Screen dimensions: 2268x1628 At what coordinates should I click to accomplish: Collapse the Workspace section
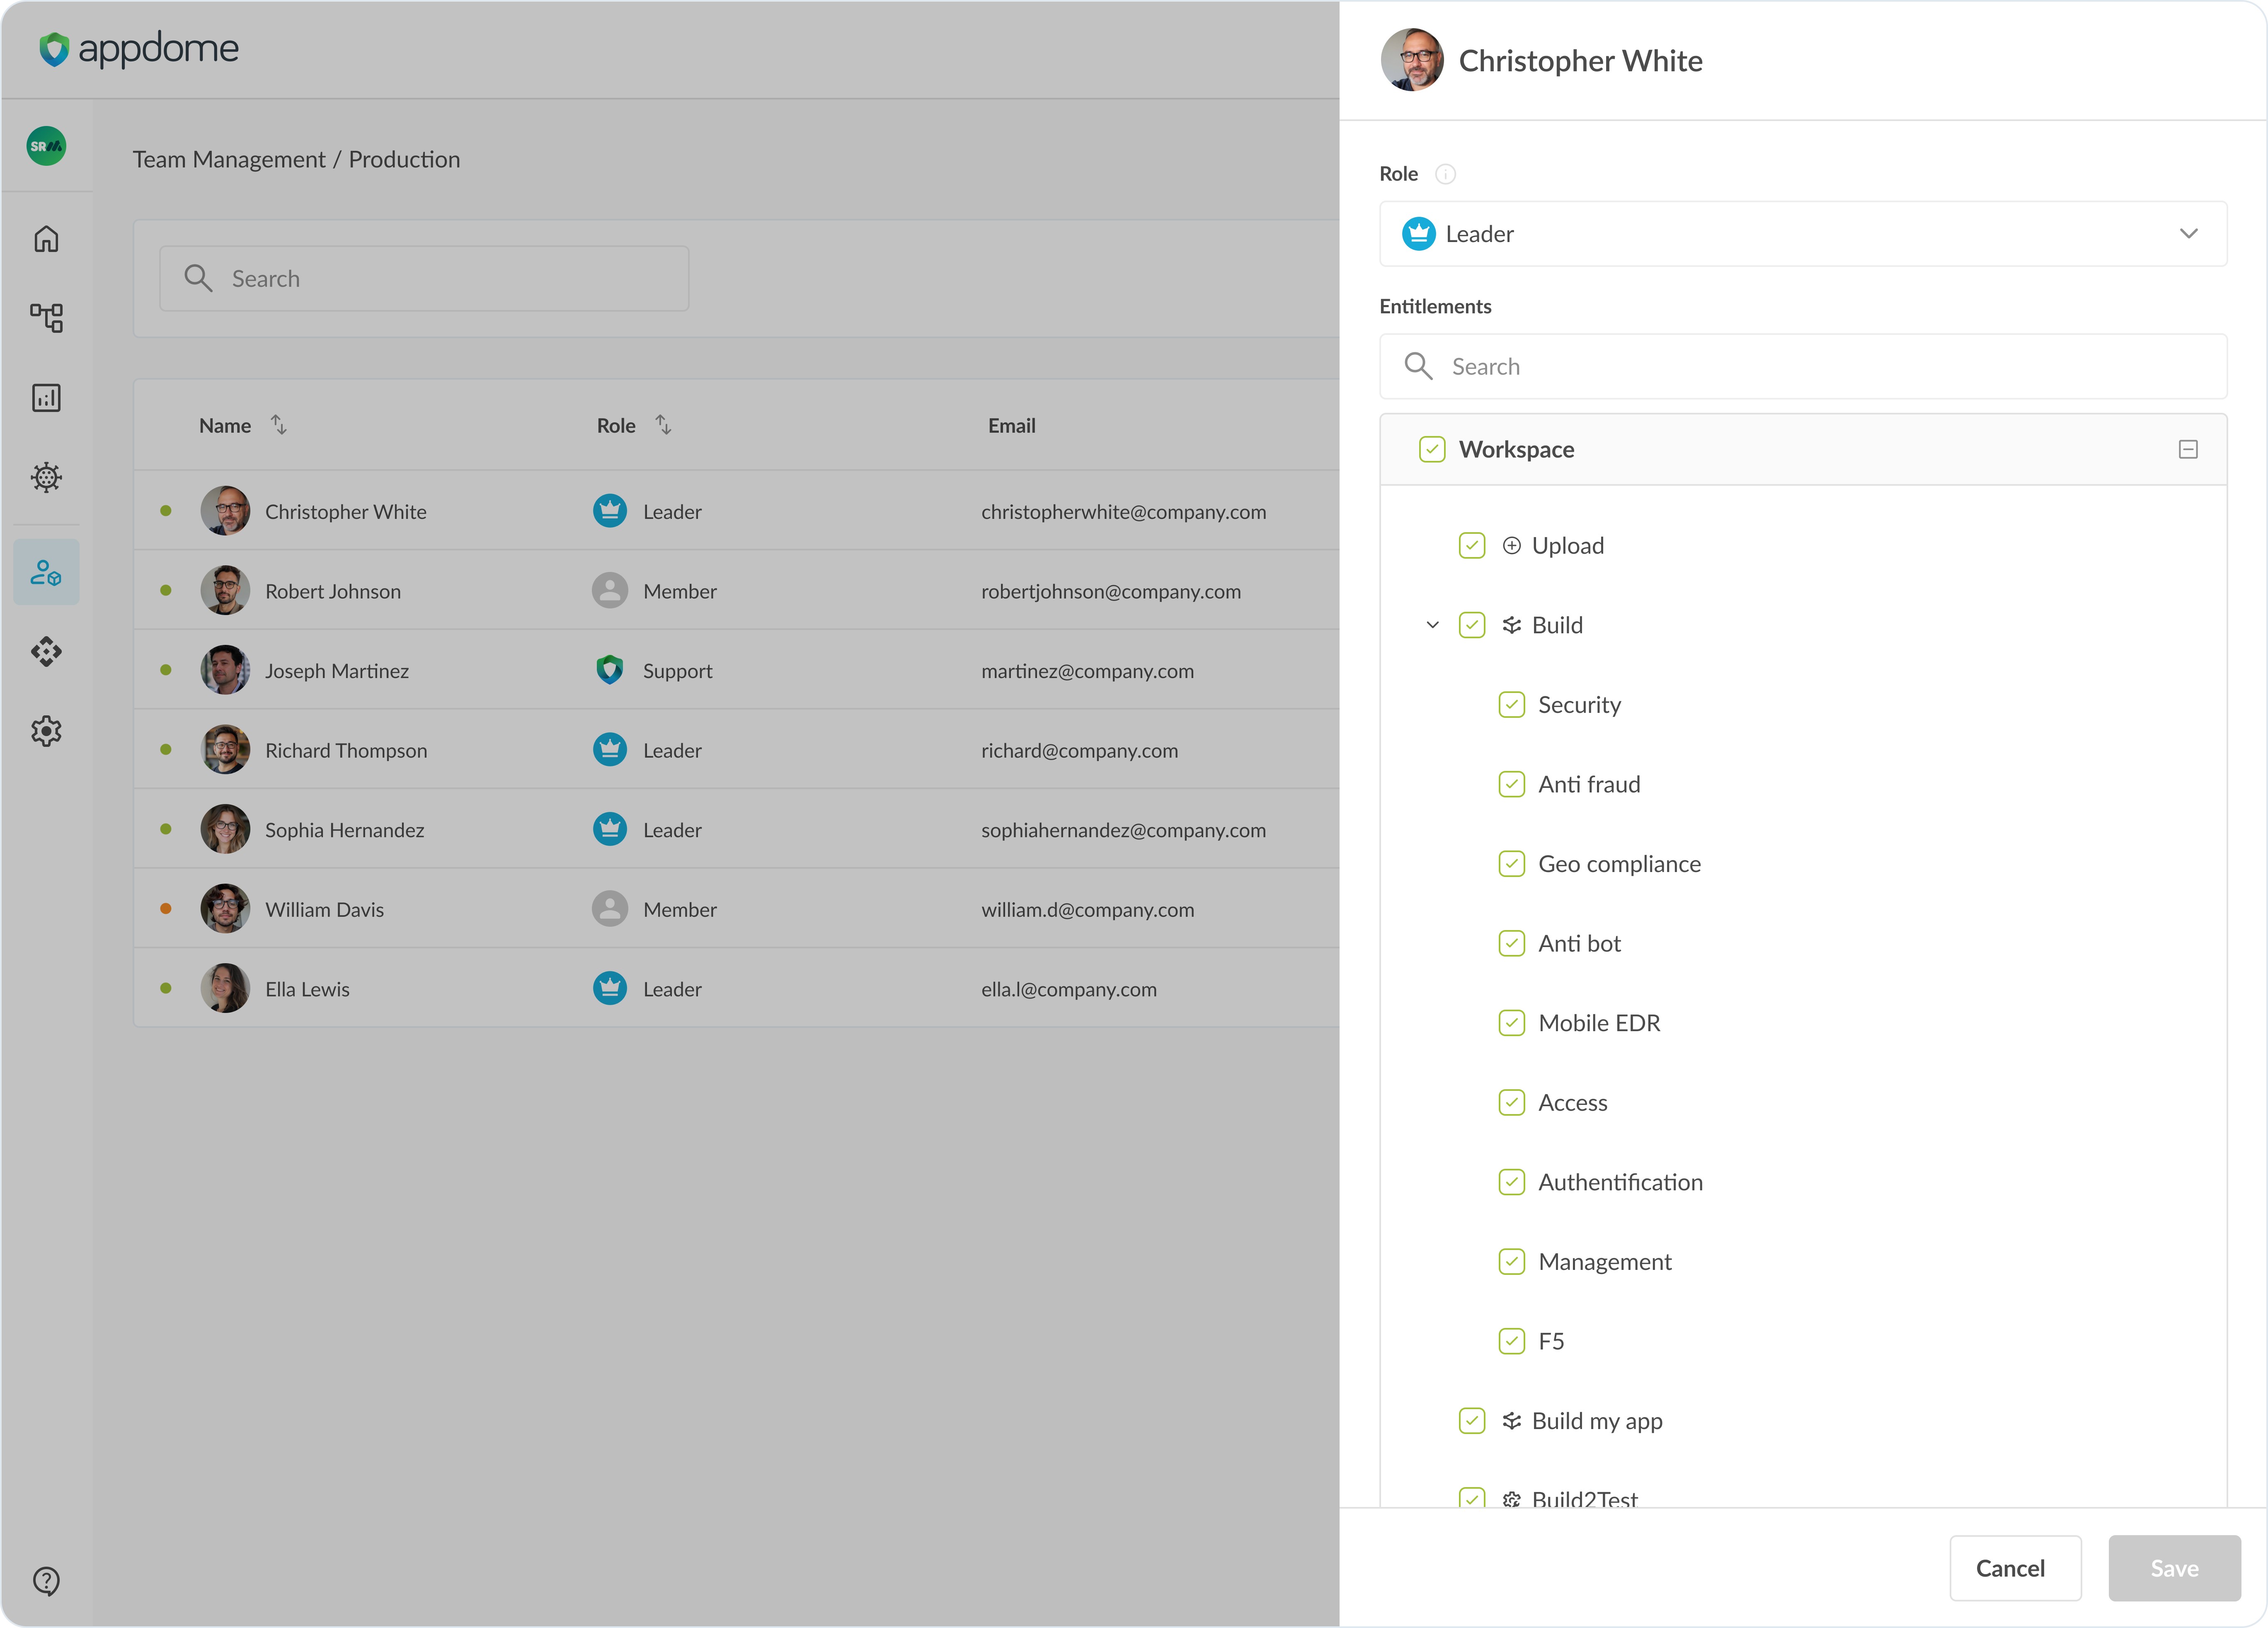(2188, 449)
